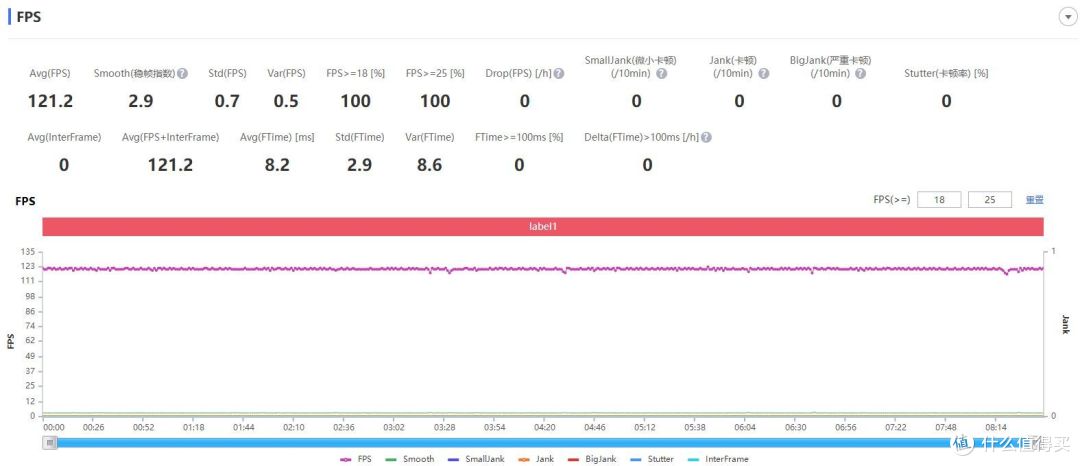Toggle Stutter series in chart legend
The width and height of the screenshot is (1080, 466).
point(652,459)
